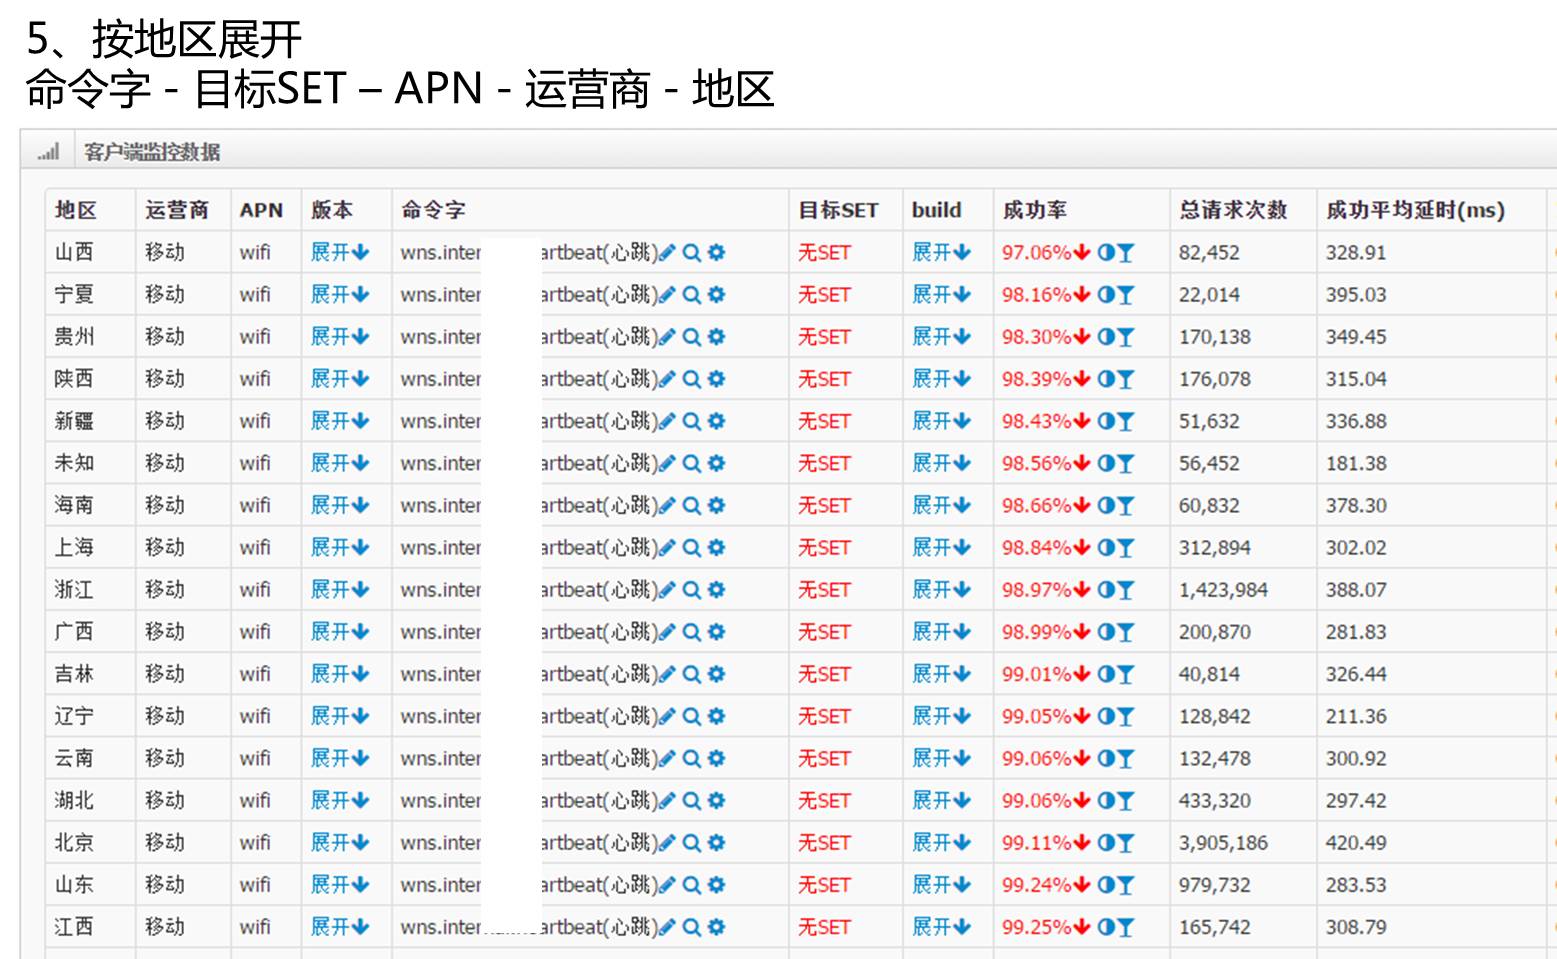This screenshot has width=1557, height=959.
Task: Select the 181.38 latency value in 未知 row
Action: pyautogui.click(x=1356, y=463)
